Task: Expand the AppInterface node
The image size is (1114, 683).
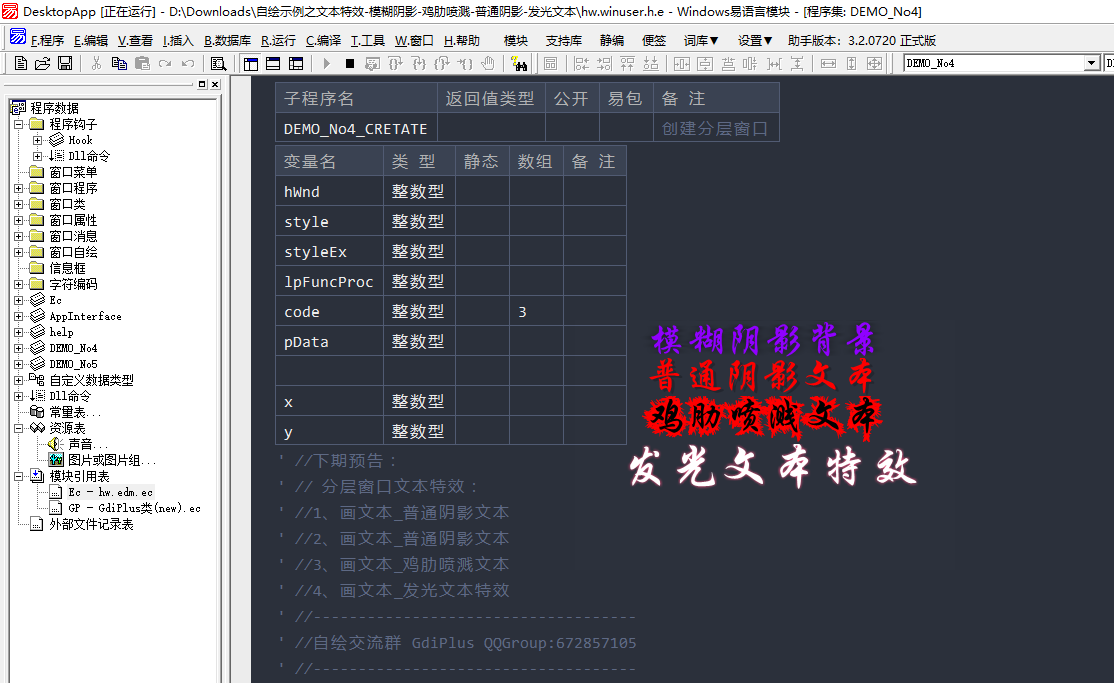Action: click(18, 316)
